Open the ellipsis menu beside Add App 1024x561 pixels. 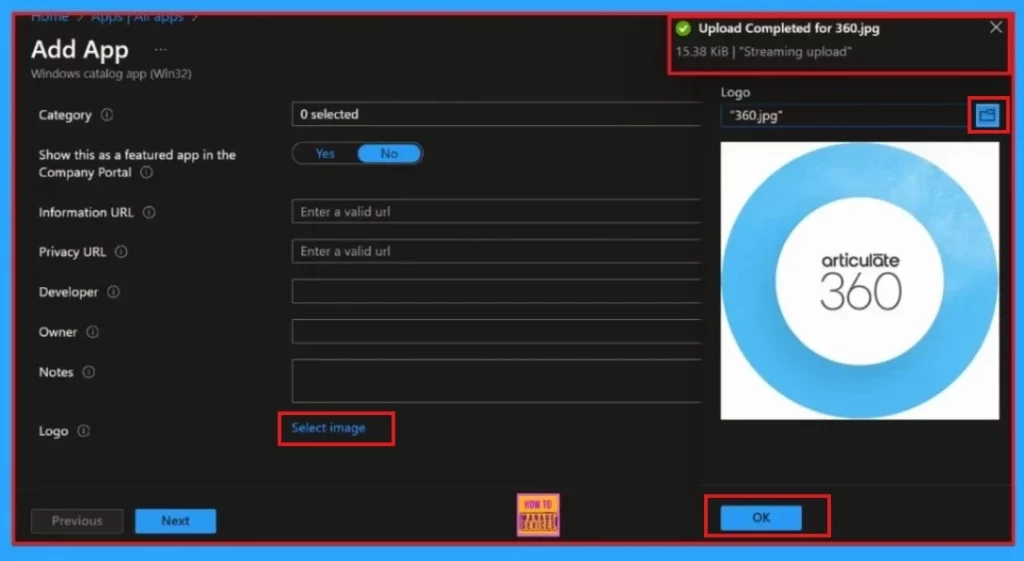pyautogui.click(x=160, y=50)
